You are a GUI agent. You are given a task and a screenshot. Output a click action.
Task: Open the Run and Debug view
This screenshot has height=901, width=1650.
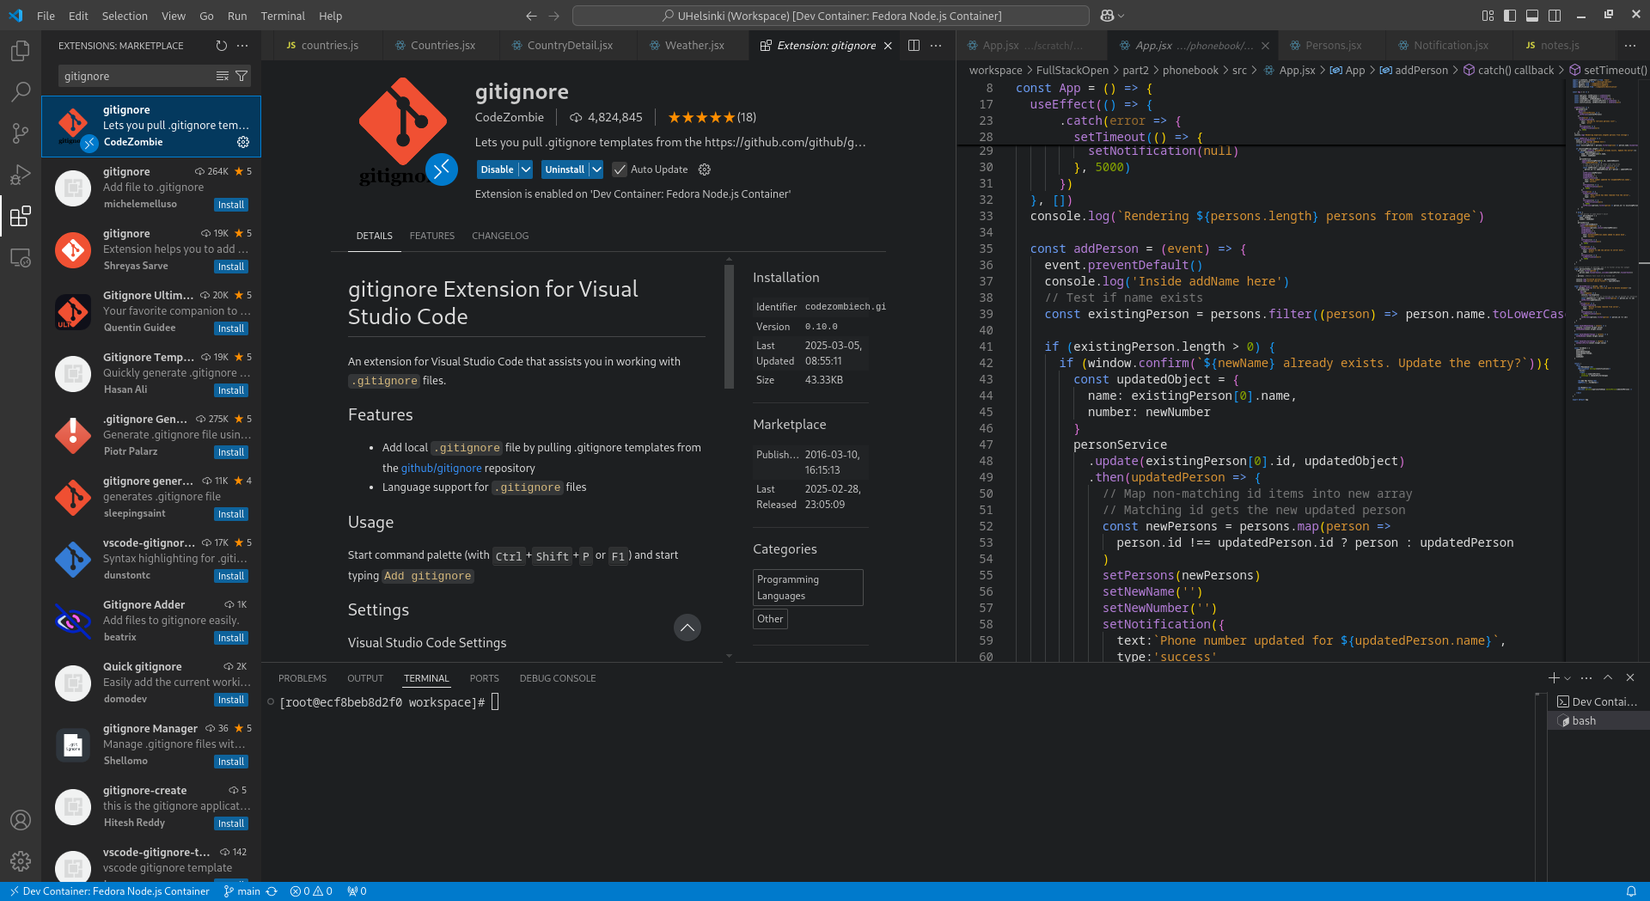click(21, 173)
